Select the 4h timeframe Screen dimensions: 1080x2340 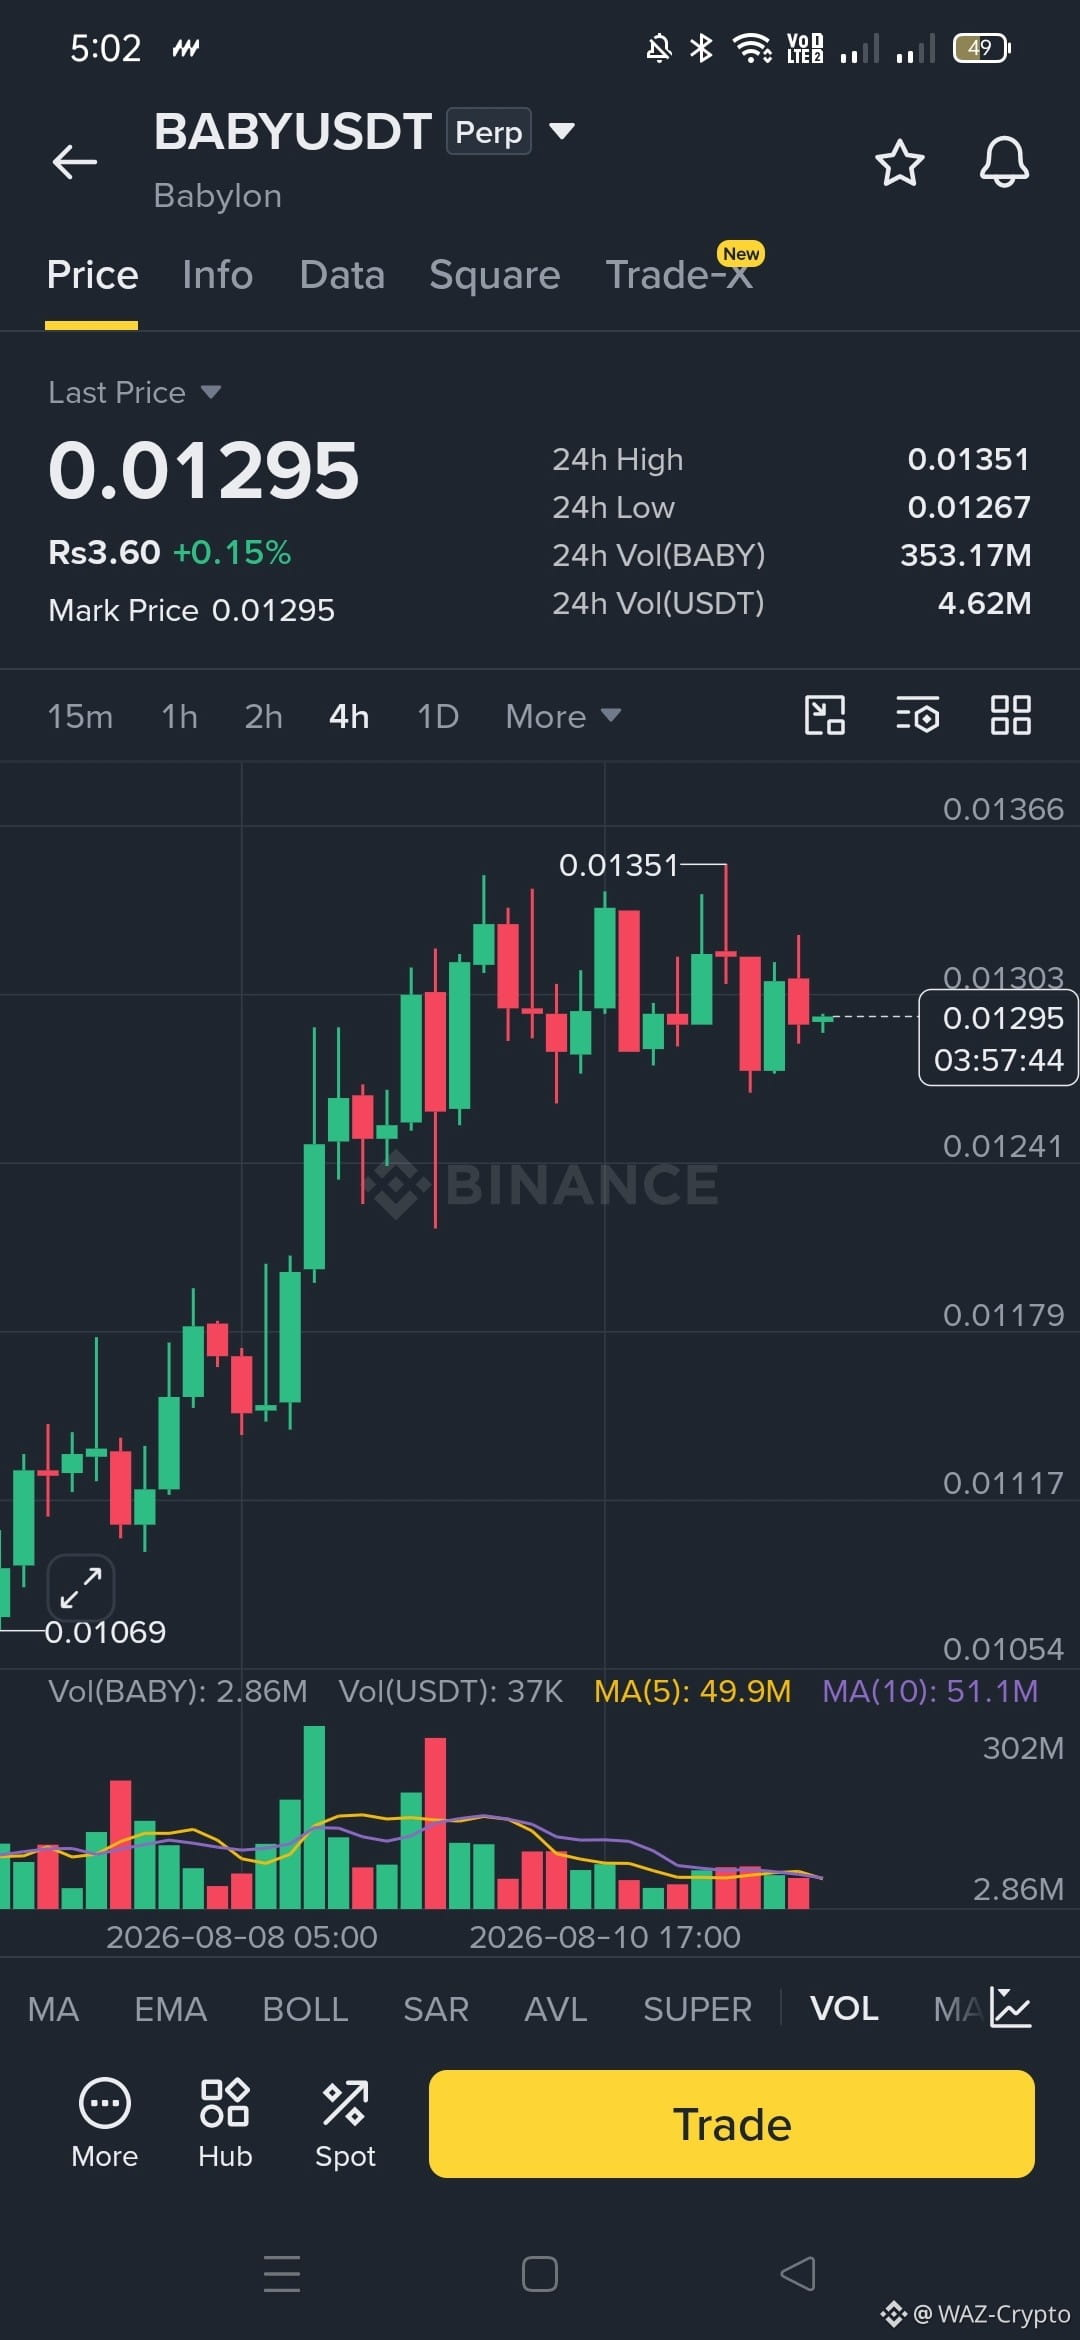349,716
